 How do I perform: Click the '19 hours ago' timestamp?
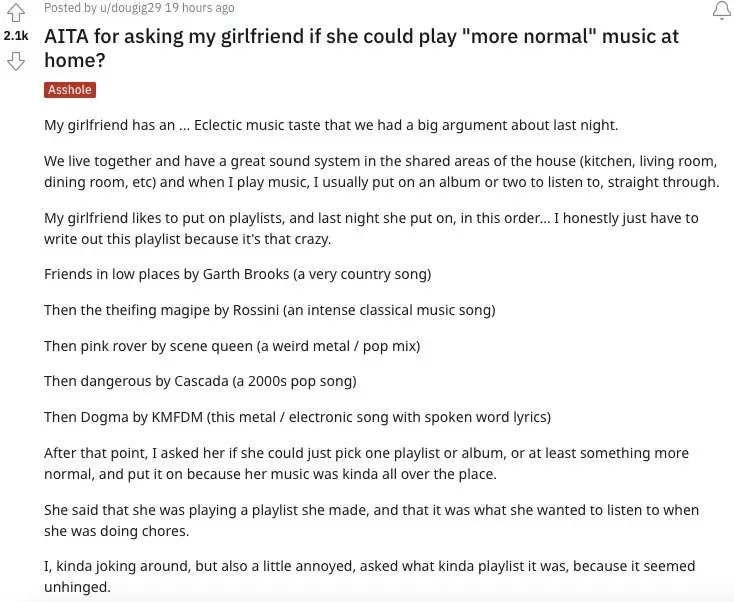pos(200,8)
